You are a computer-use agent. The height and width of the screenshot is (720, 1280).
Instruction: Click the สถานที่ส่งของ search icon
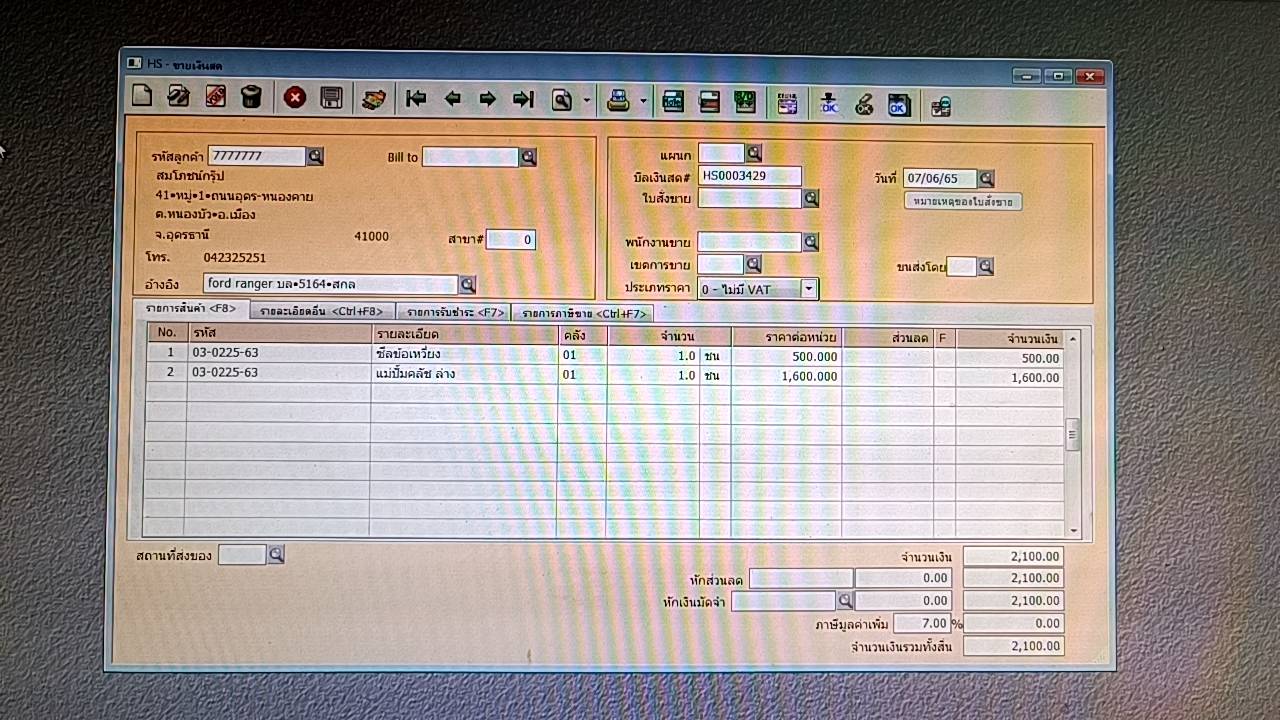(276, 554)
